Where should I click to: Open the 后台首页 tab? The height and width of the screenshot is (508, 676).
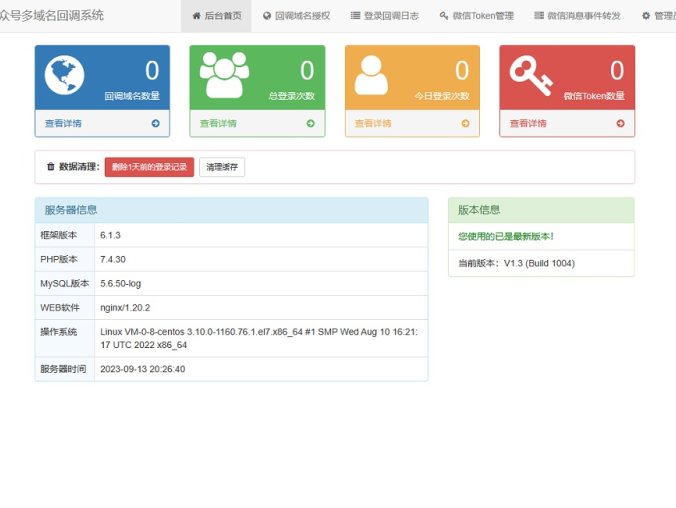point(216,16)
